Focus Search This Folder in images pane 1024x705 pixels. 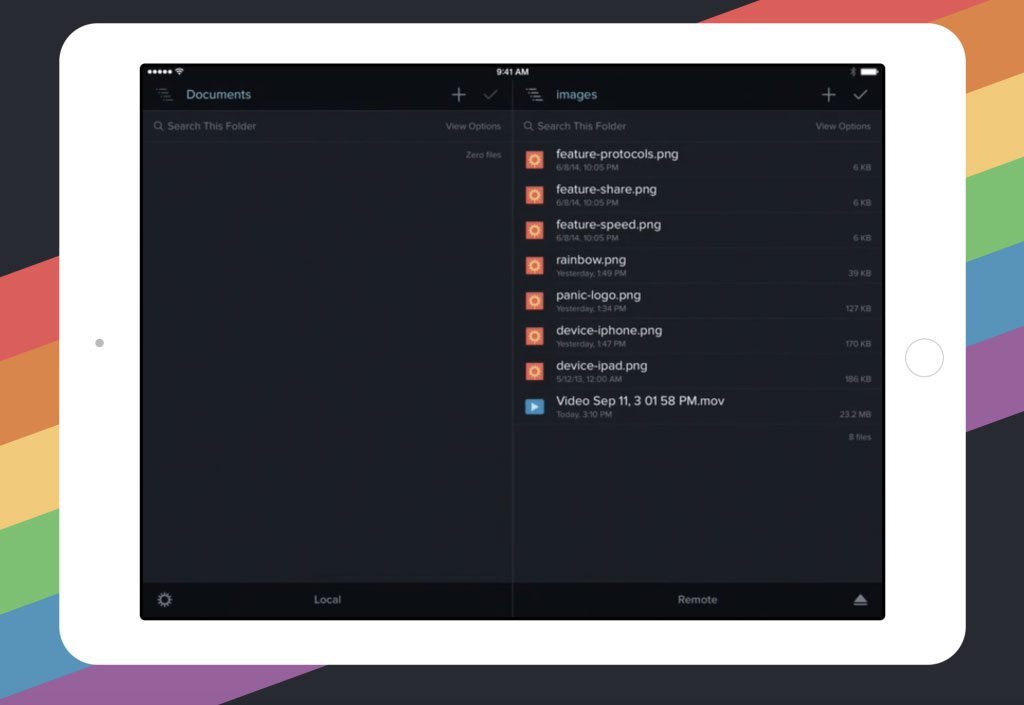(581, 126)
